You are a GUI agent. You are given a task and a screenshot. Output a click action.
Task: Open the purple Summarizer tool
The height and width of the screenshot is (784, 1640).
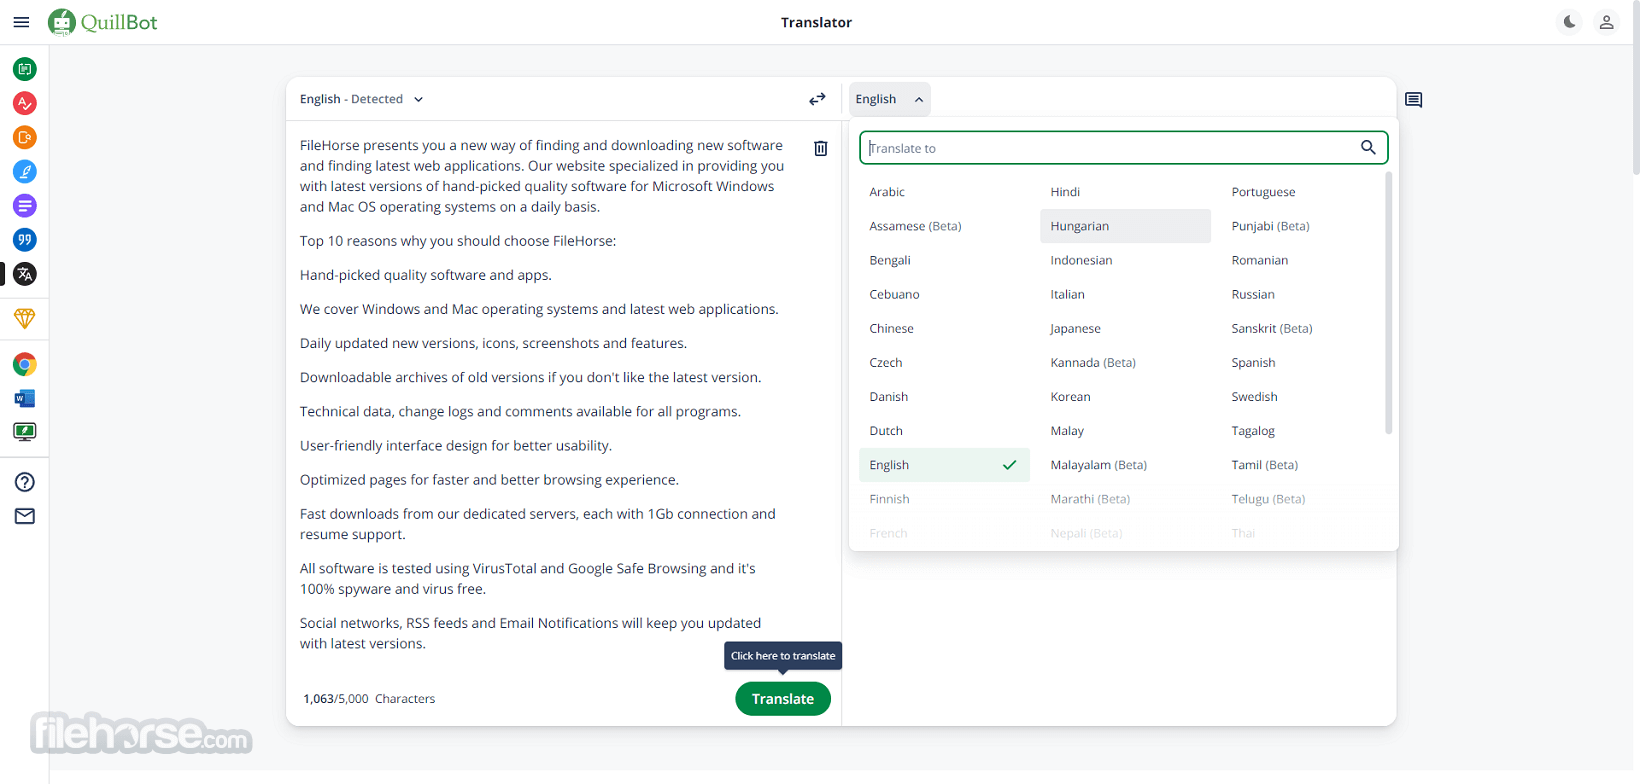(25, 206)
